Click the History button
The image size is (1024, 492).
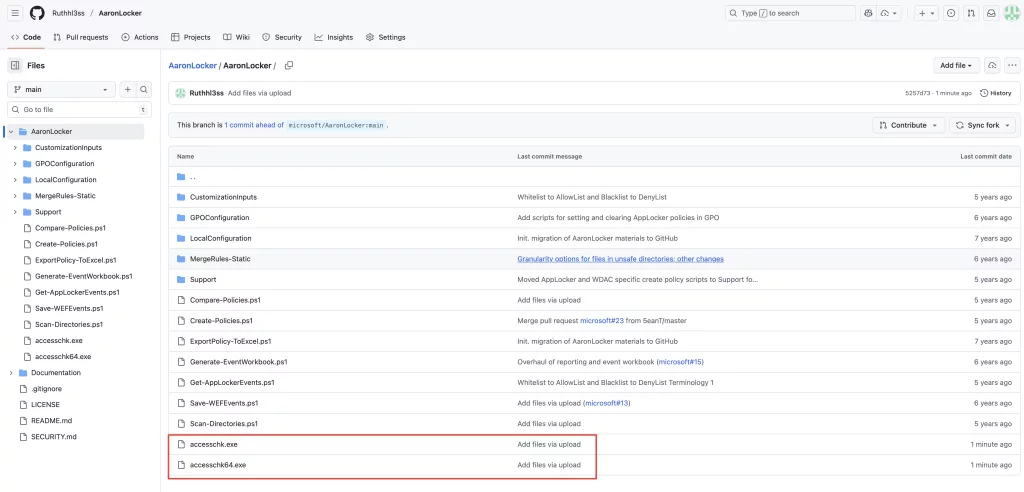click(996, 93)
